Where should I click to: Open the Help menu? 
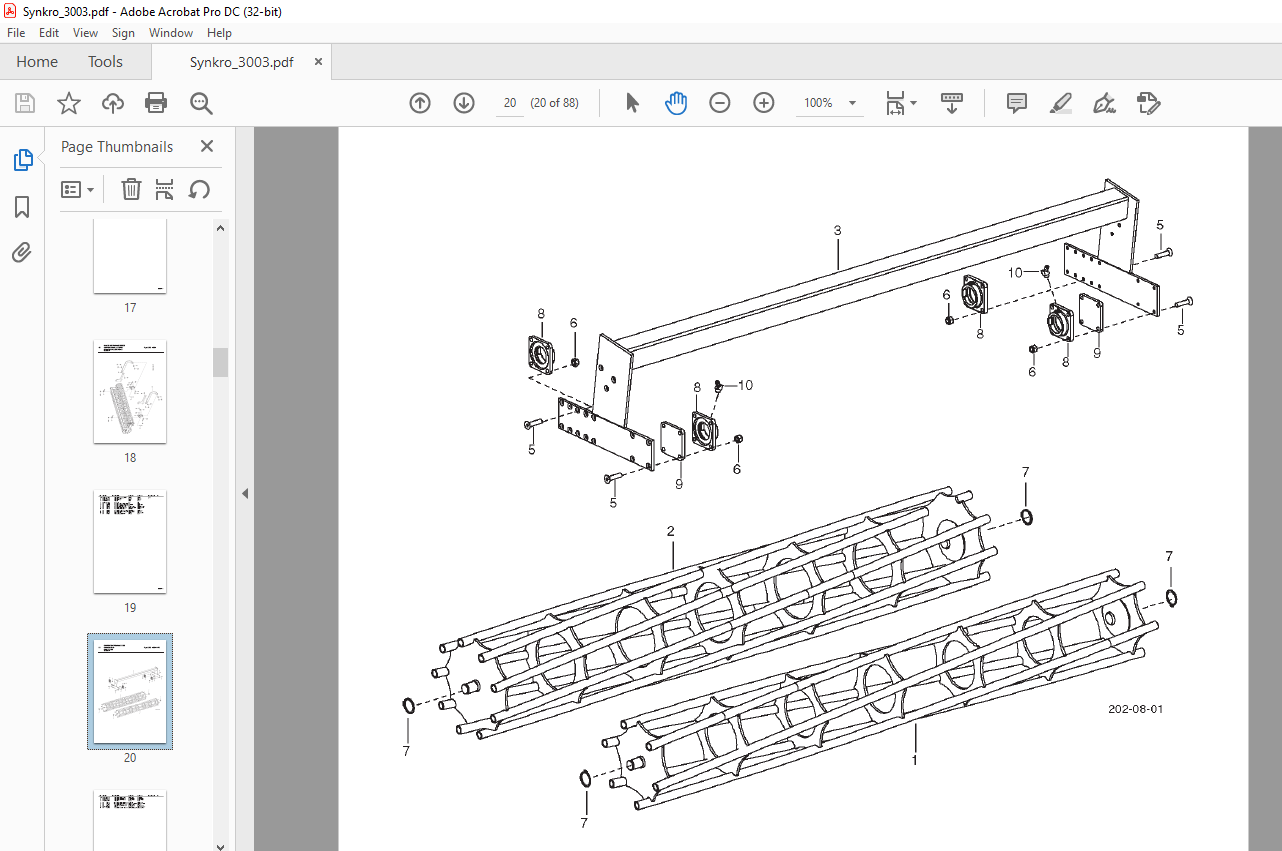[219, 33]
